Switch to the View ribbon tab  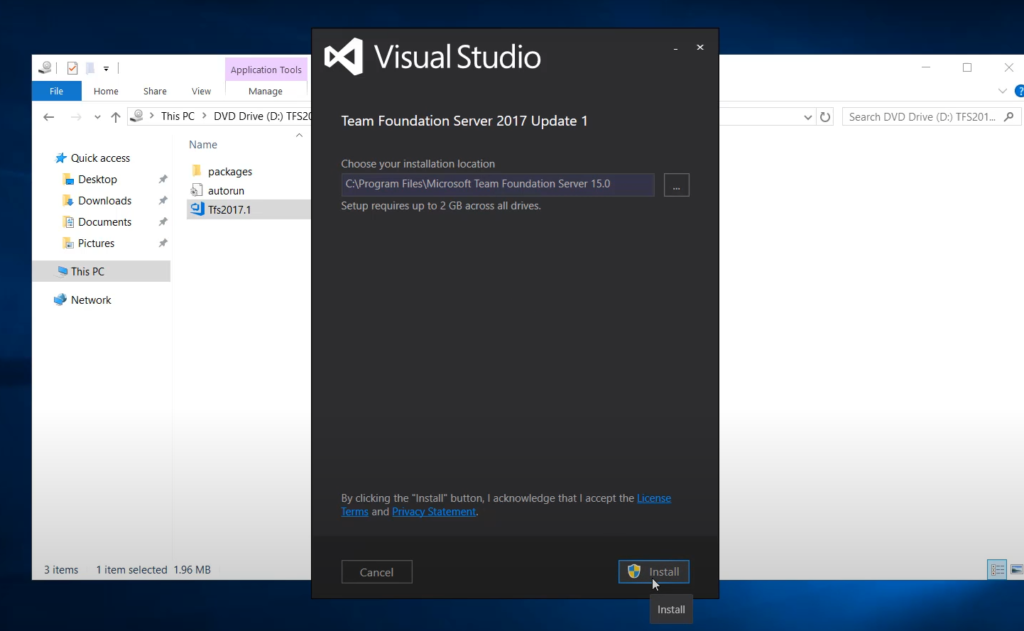201,91
